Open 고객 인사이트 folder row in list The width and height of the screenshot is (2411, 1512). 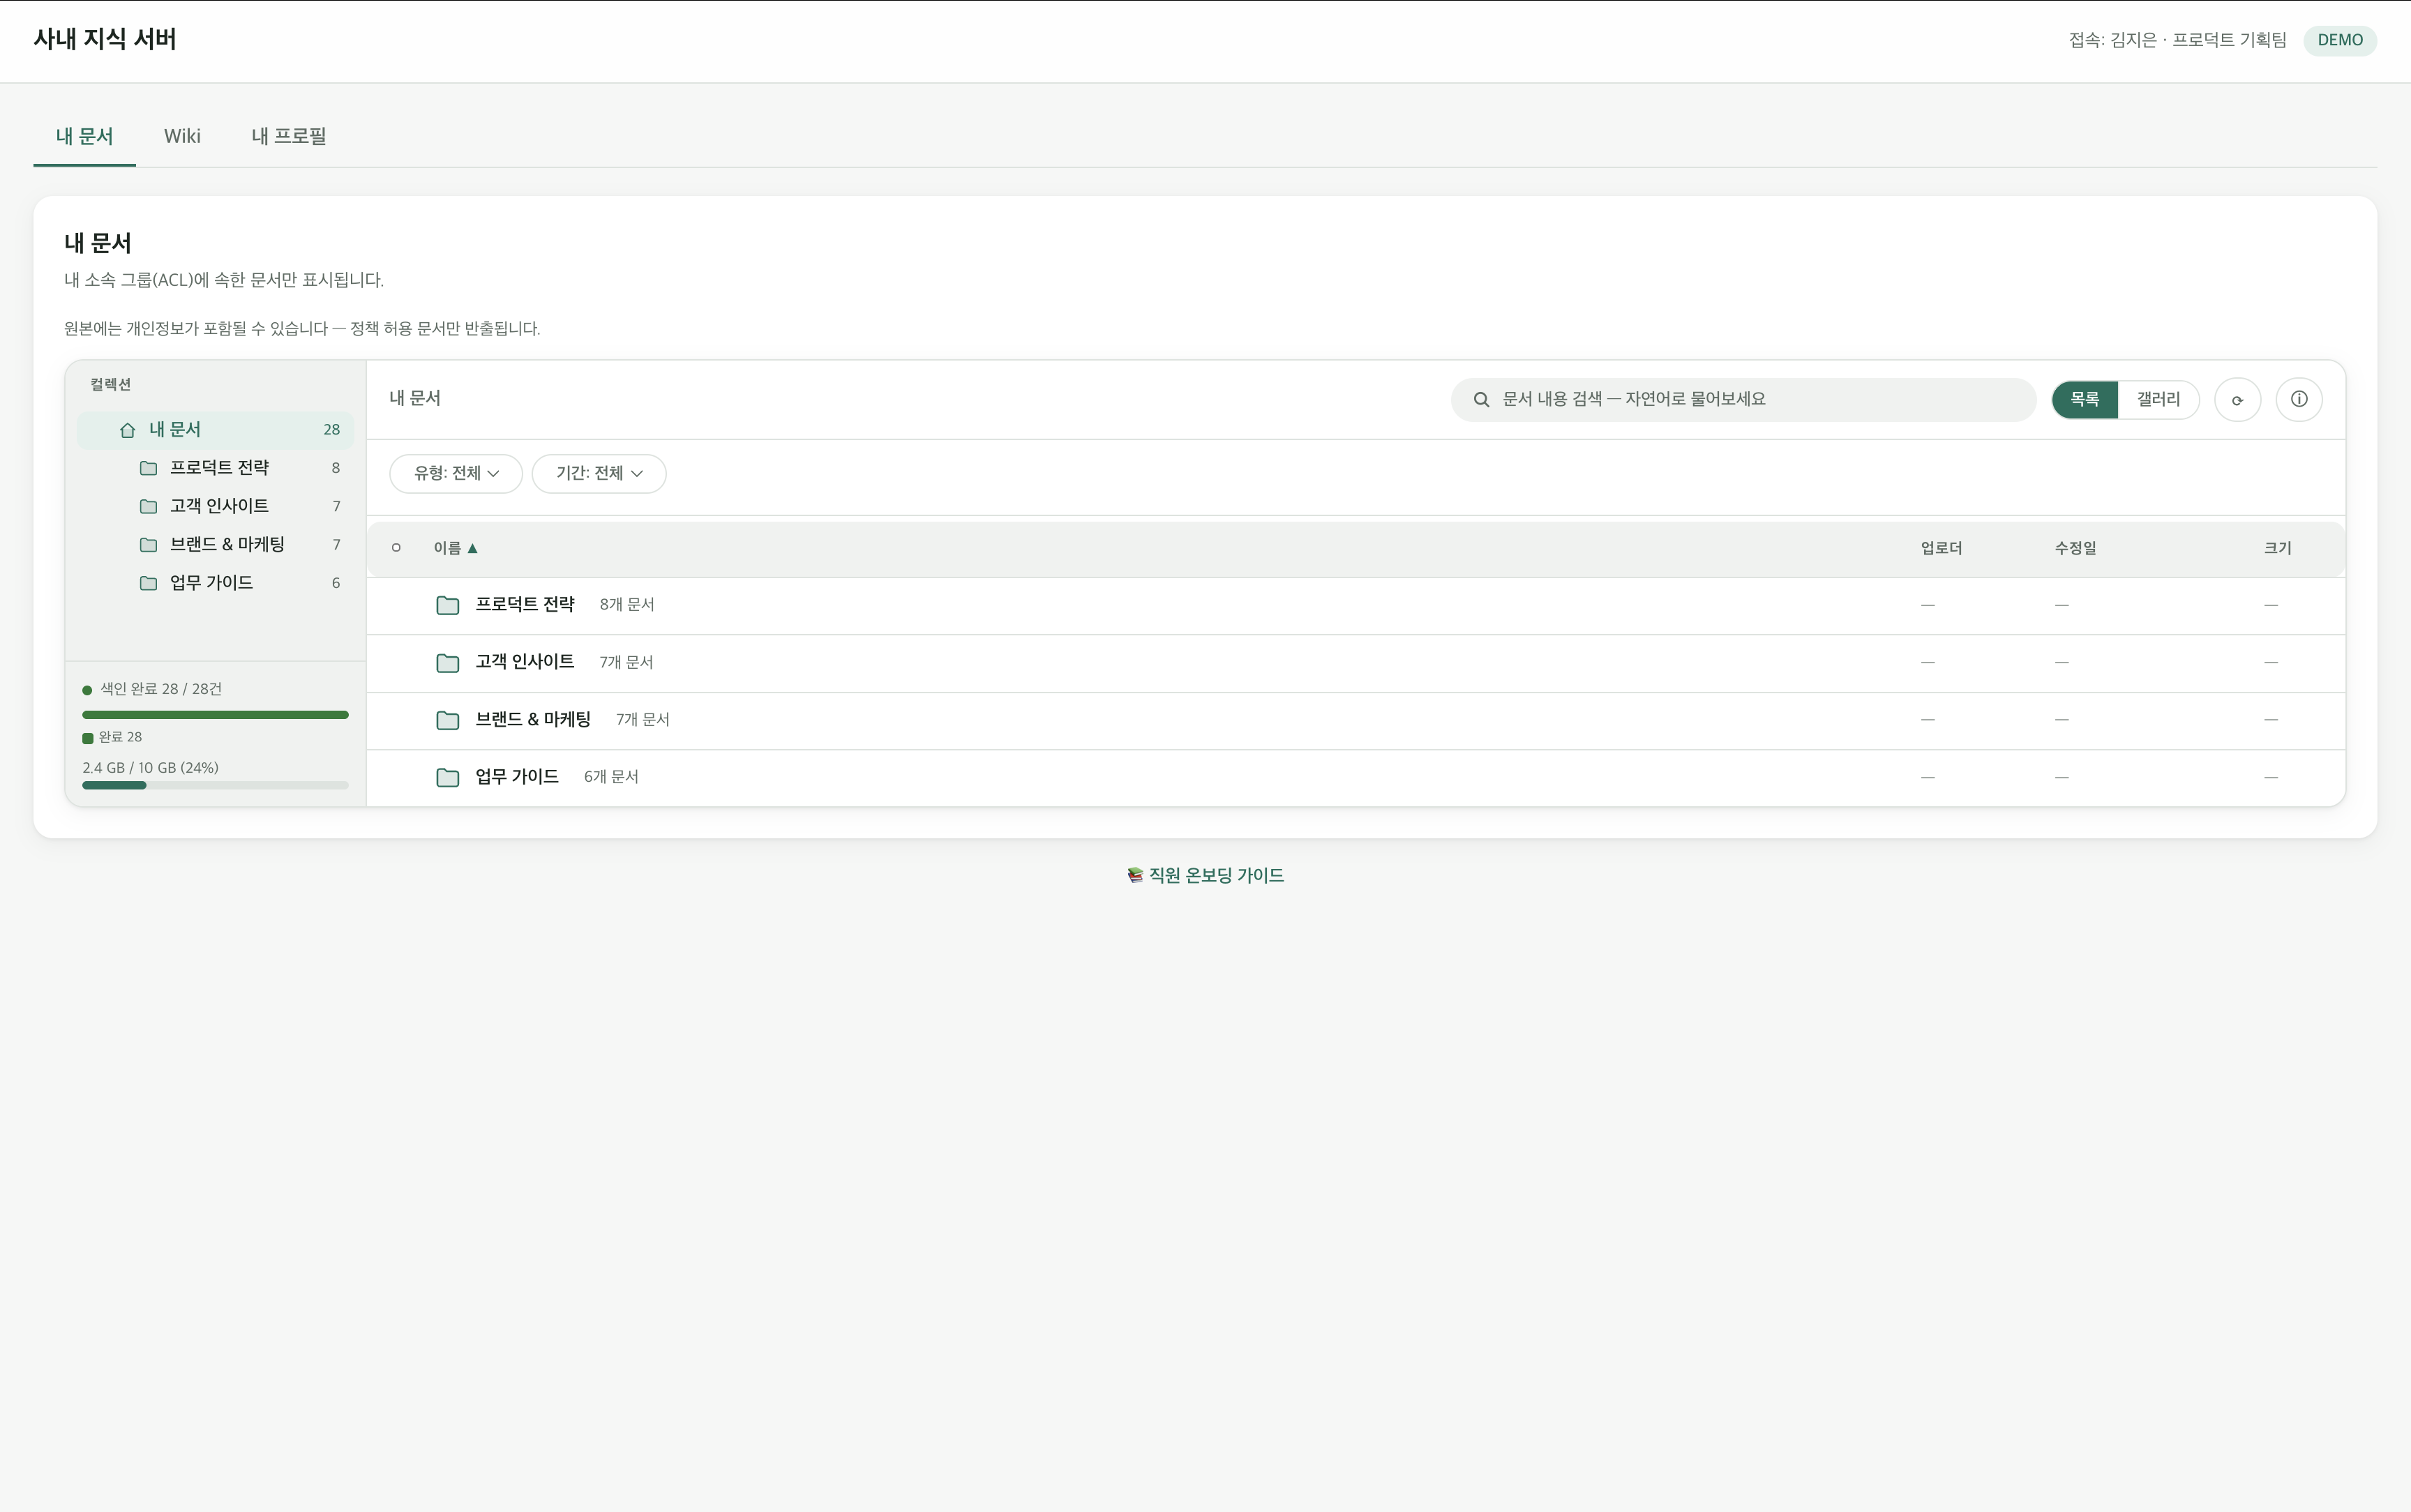coord(1355,662)
